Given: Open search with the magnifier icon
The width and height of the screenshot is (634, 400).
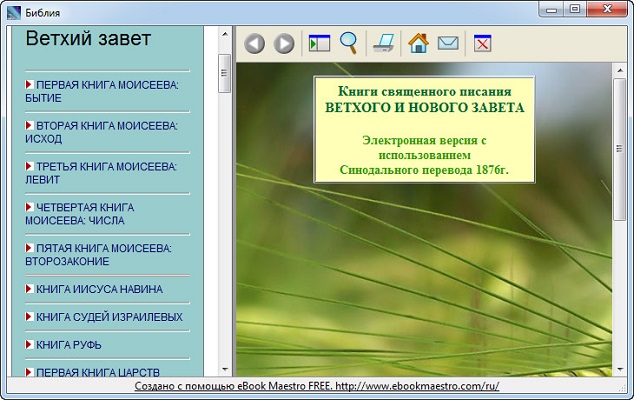Looking at the screenshot, I should pyautogui.click(x=349, y=43).
